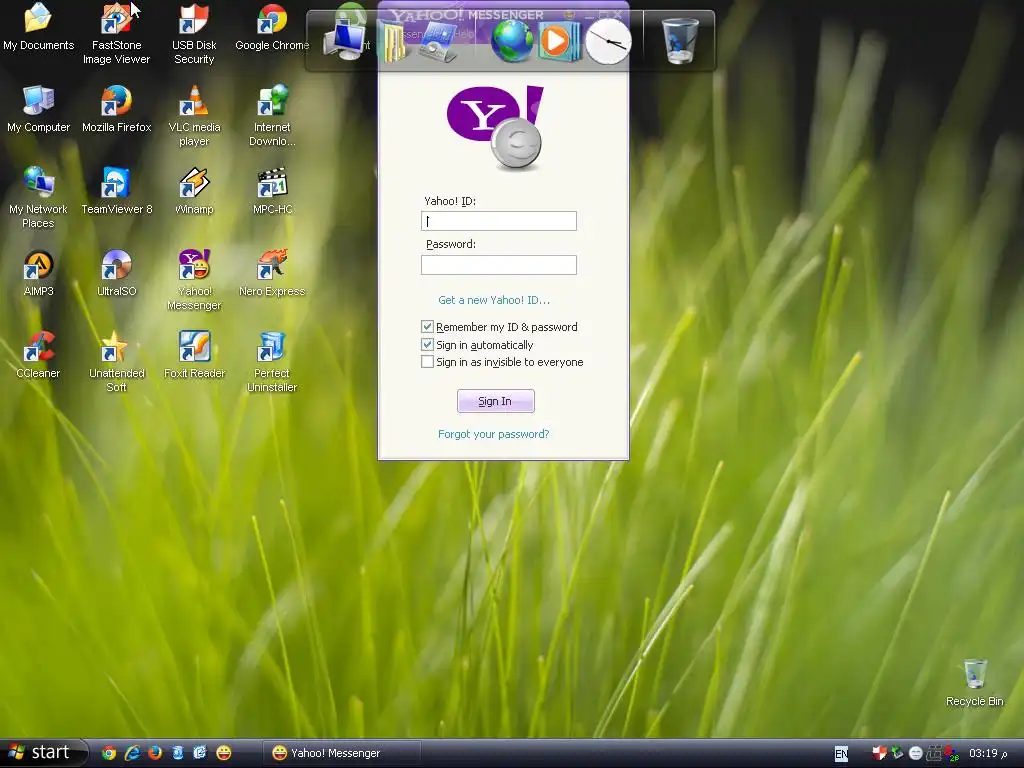Click USB Disk Security tray shield icon
Screen dimensions: 1024x768
click(879, 753)
